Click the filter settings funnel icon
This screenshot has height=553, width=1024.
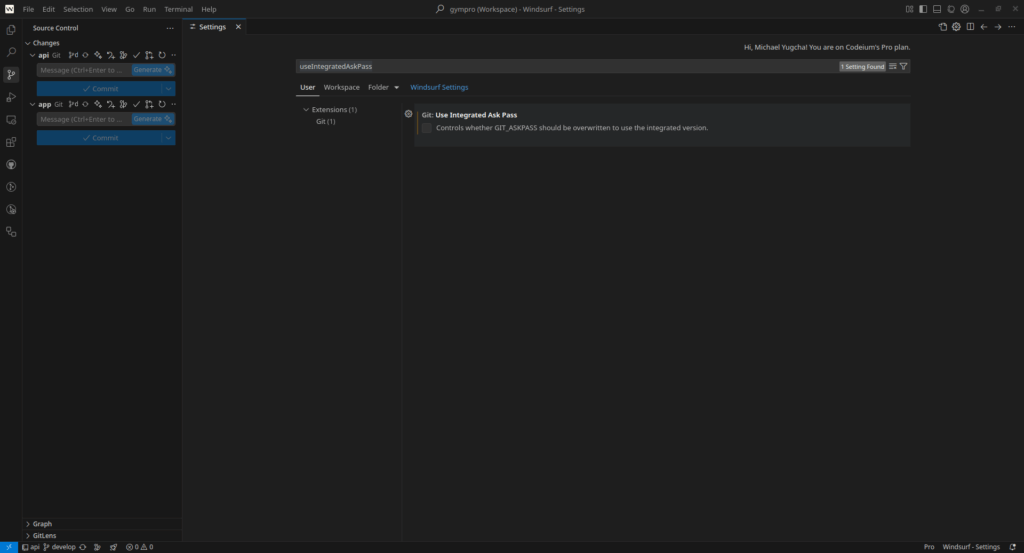[x=904, y=66]
